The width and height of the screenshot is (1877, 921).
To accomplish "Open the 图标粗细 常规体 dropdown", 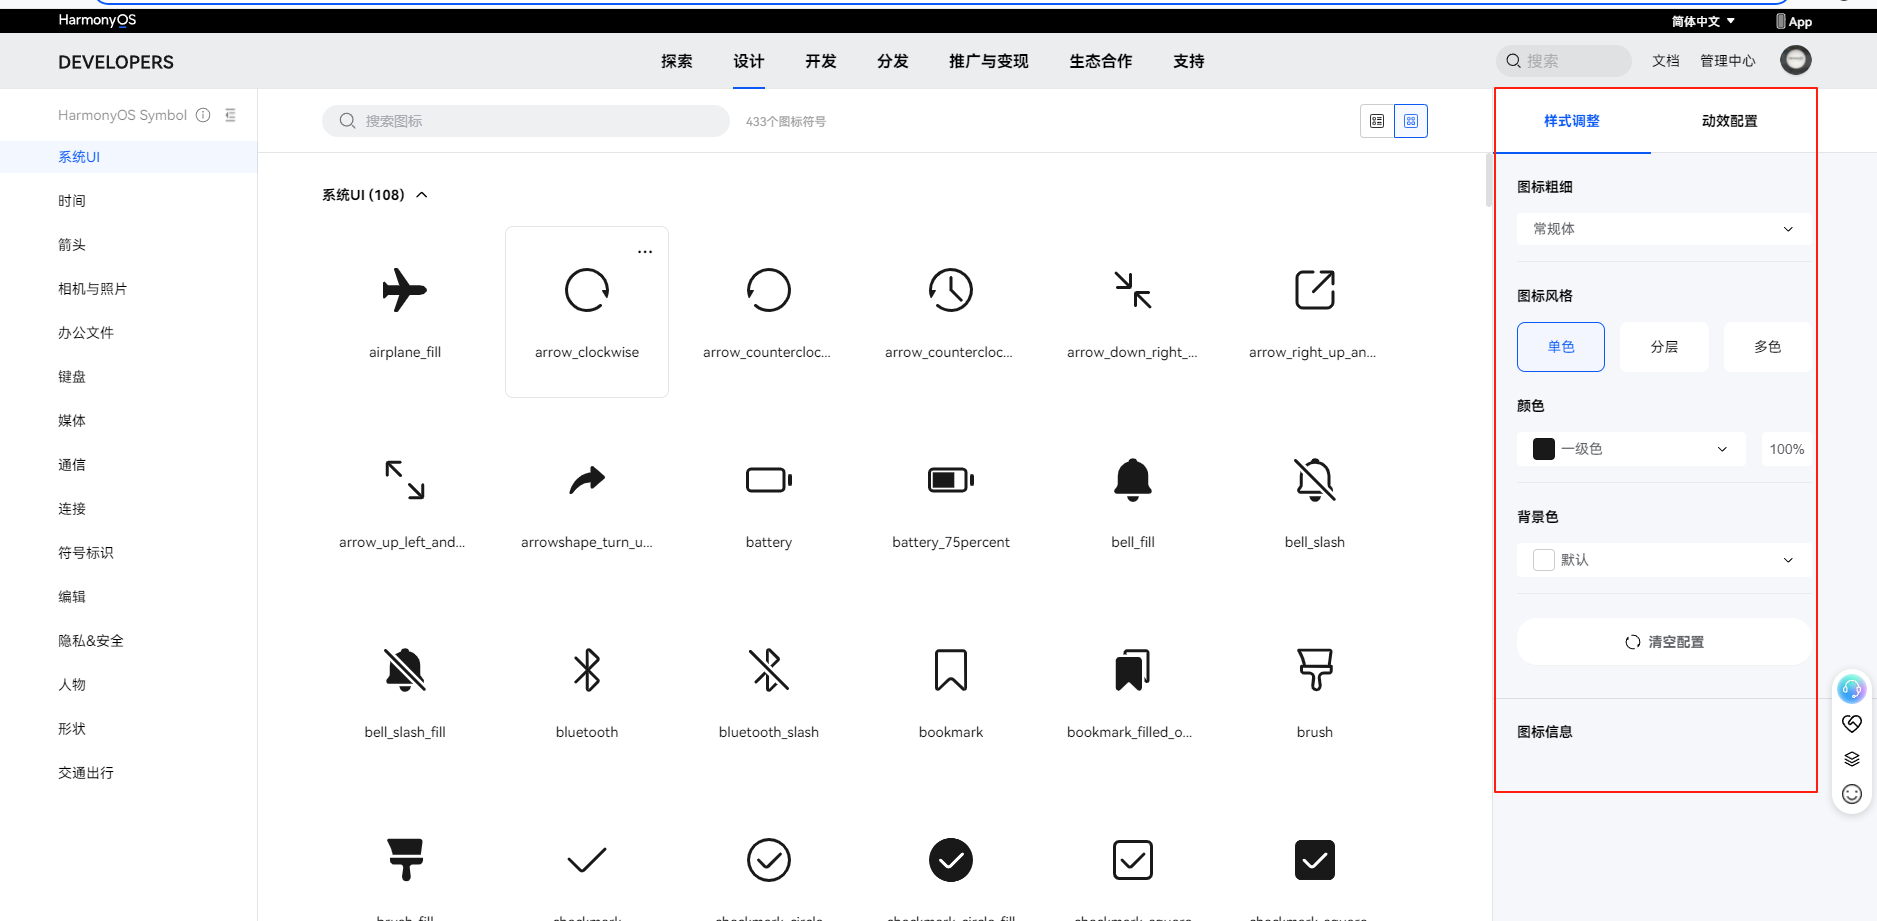I will (1664, 229).
